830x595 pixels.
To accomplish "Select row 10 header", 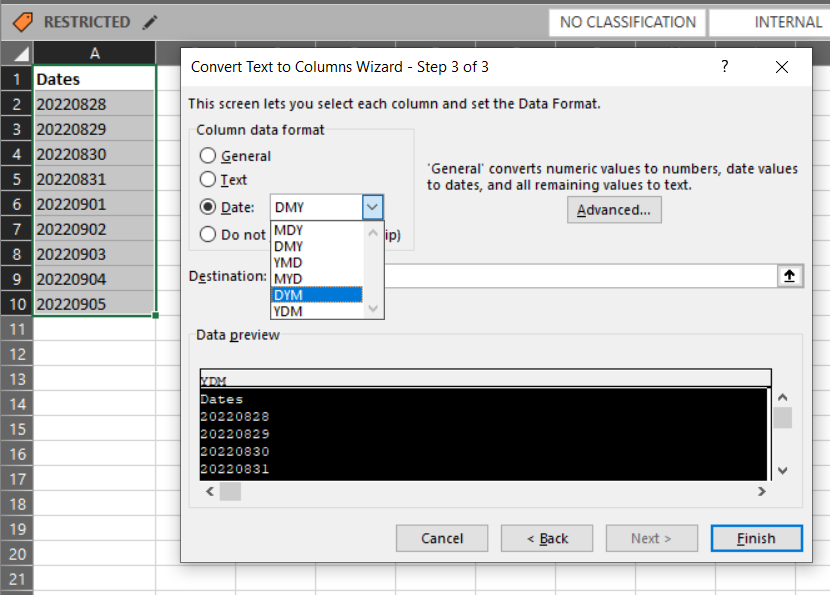I will [16, 304].
